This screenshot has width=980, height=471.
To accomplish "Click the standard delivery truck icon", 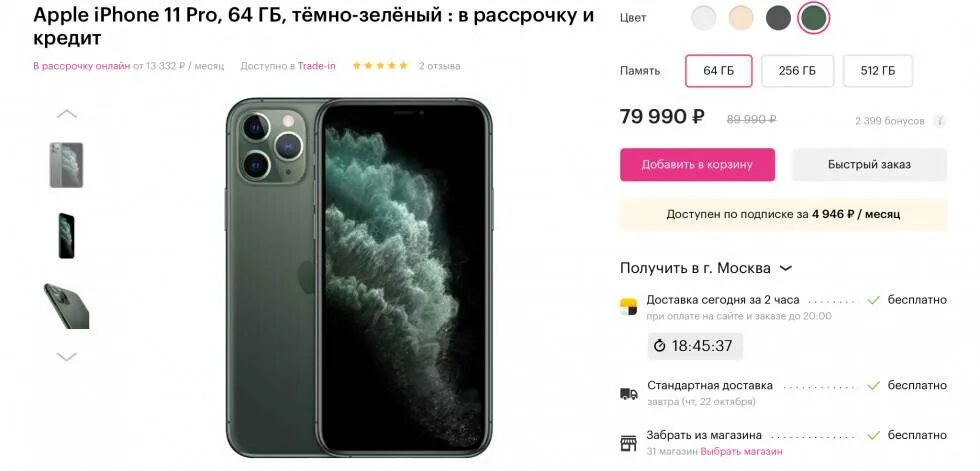I will pos(628,394).
